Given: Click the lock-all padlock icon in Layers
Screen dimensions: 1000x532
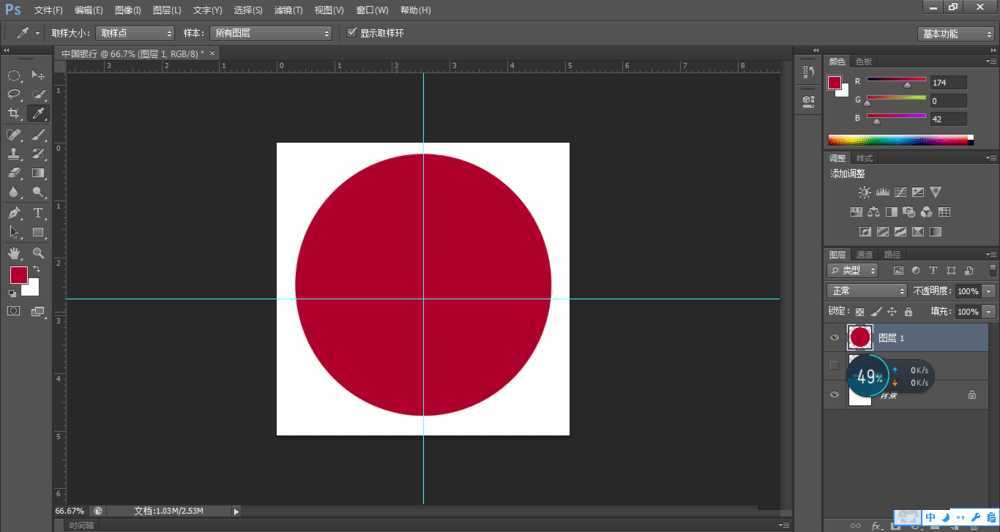Looking at the screenshot, I should 908,312.
